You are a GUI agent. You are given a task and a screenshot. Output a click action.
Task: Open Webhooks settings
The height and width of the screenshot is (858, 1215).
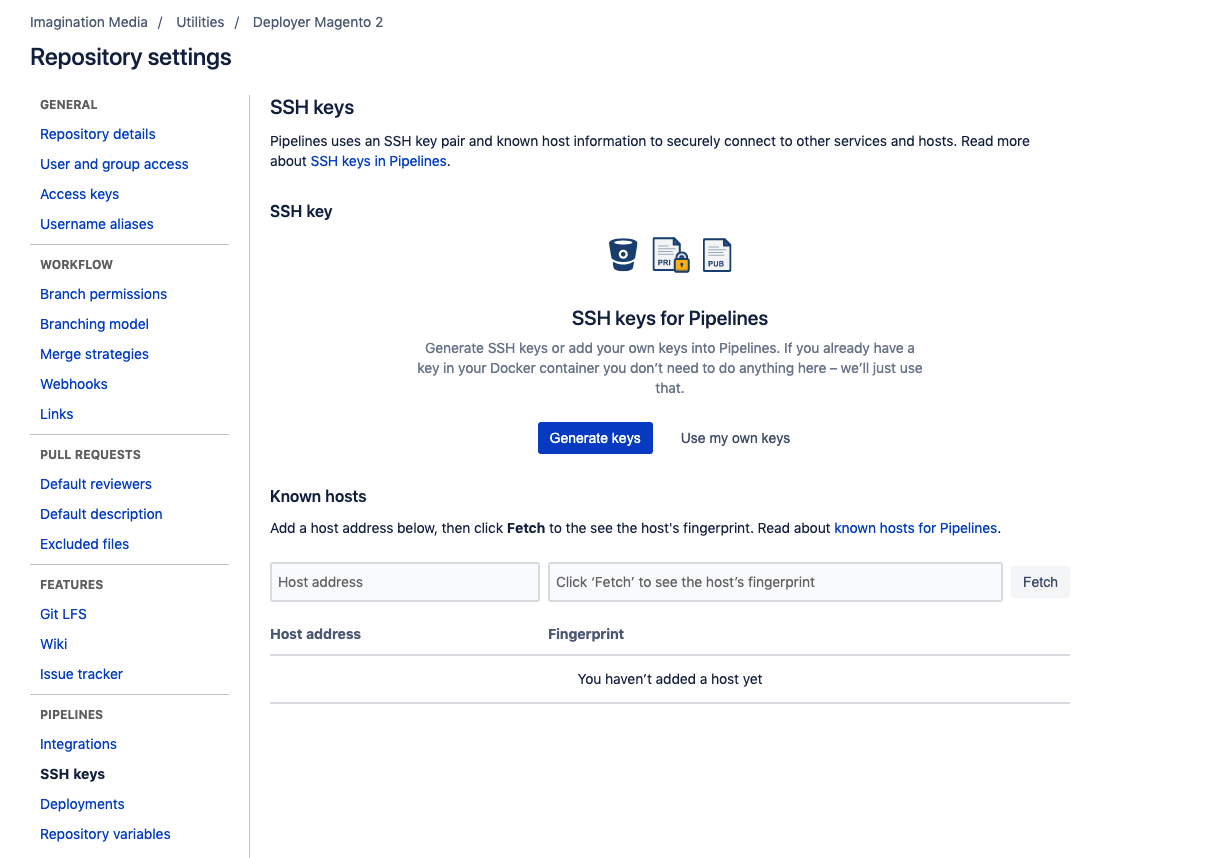click(x=74, y=384)
